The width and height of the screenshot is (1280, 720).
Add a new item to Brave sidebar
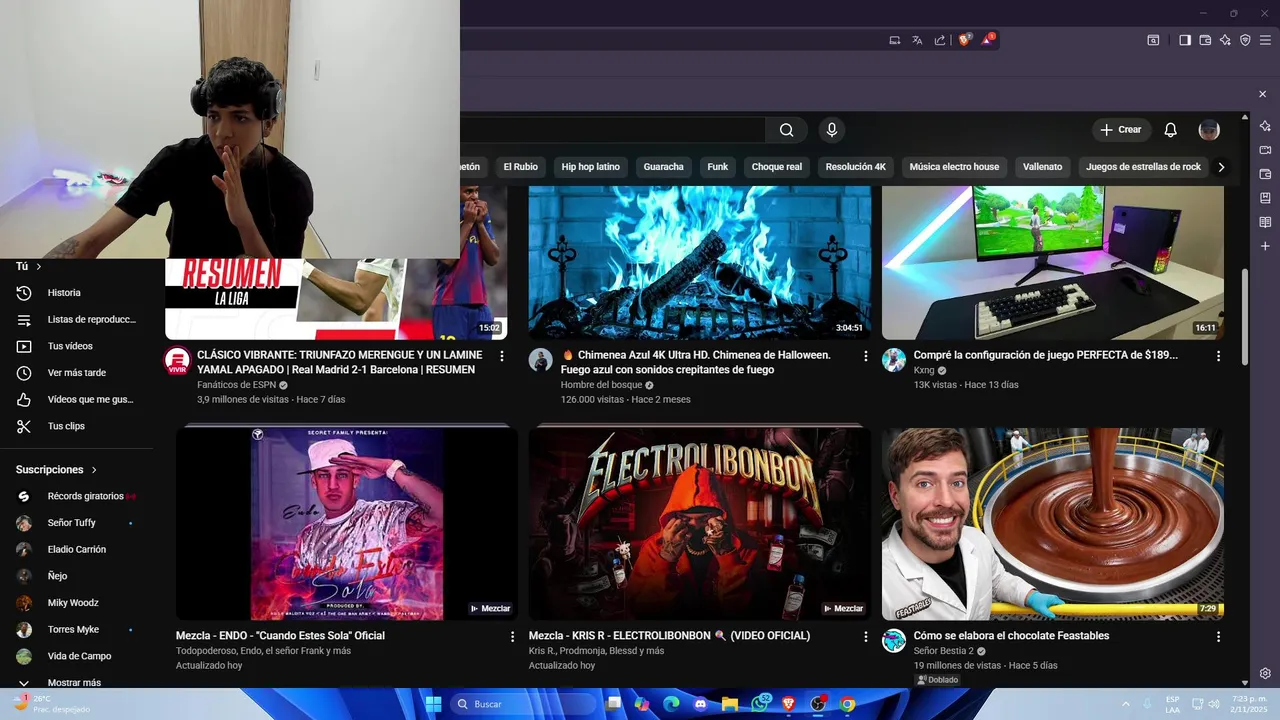click(1265, 246)
